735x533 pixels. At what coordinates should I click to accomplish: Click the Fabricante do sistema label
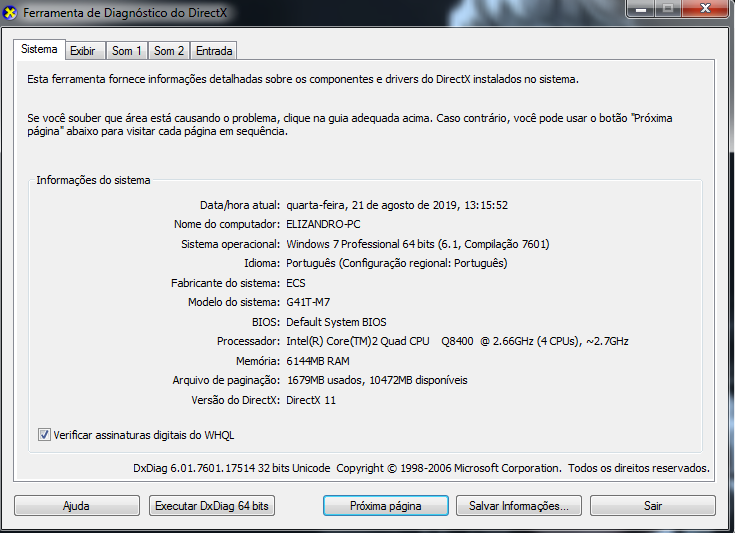pyautogui.click(x=225, y=283)
